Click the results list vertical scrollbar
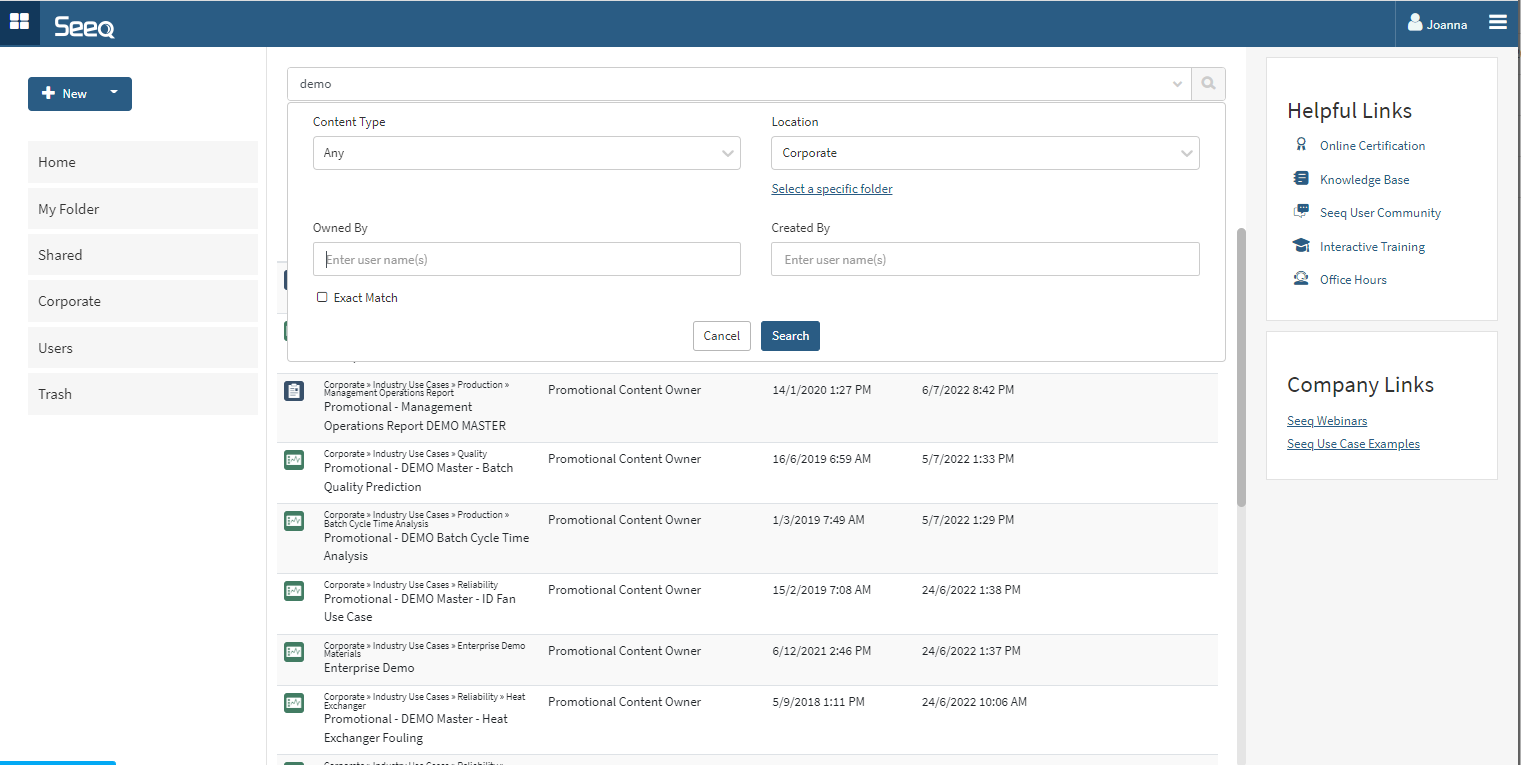The height and width of the screenshot is (765, 1521). click(x=1242, y=367)
